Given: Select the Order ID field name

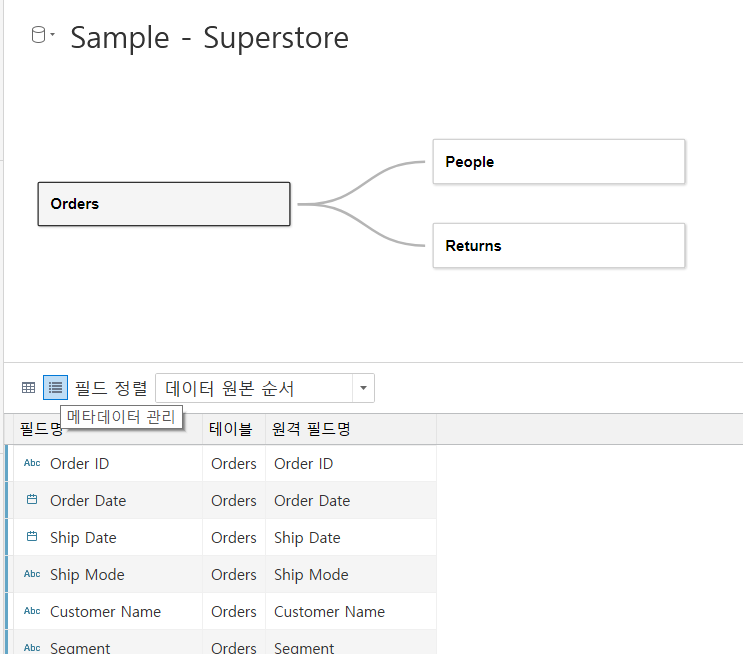Looking at the screenshot, I should tap(80, 463).
